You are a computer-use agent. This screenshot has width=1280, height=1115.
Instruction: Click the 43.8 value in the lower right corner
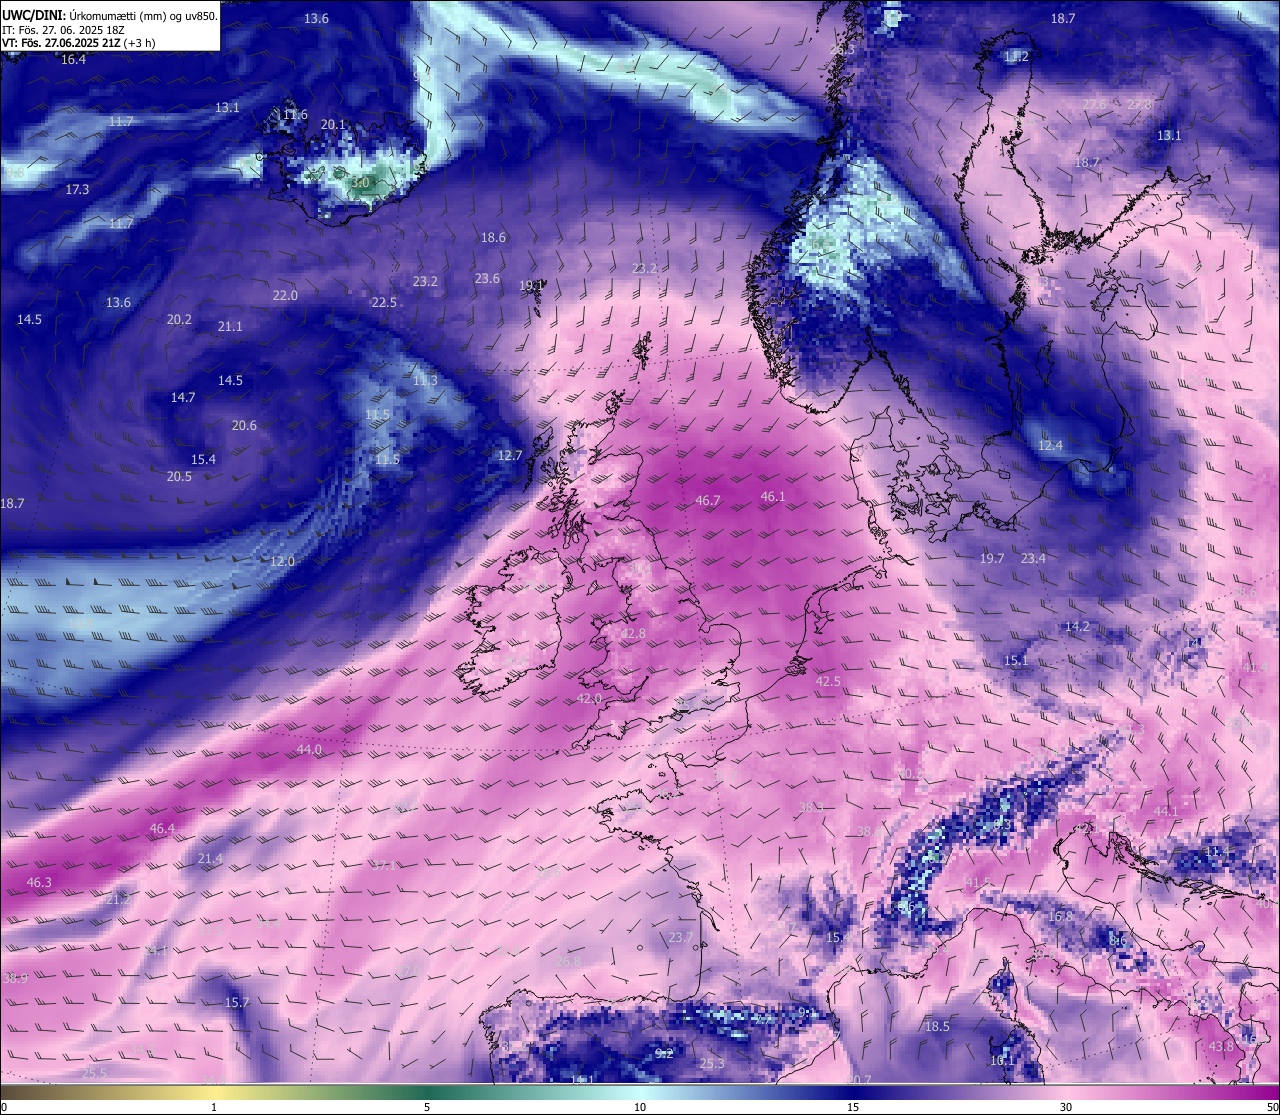1221,1047
